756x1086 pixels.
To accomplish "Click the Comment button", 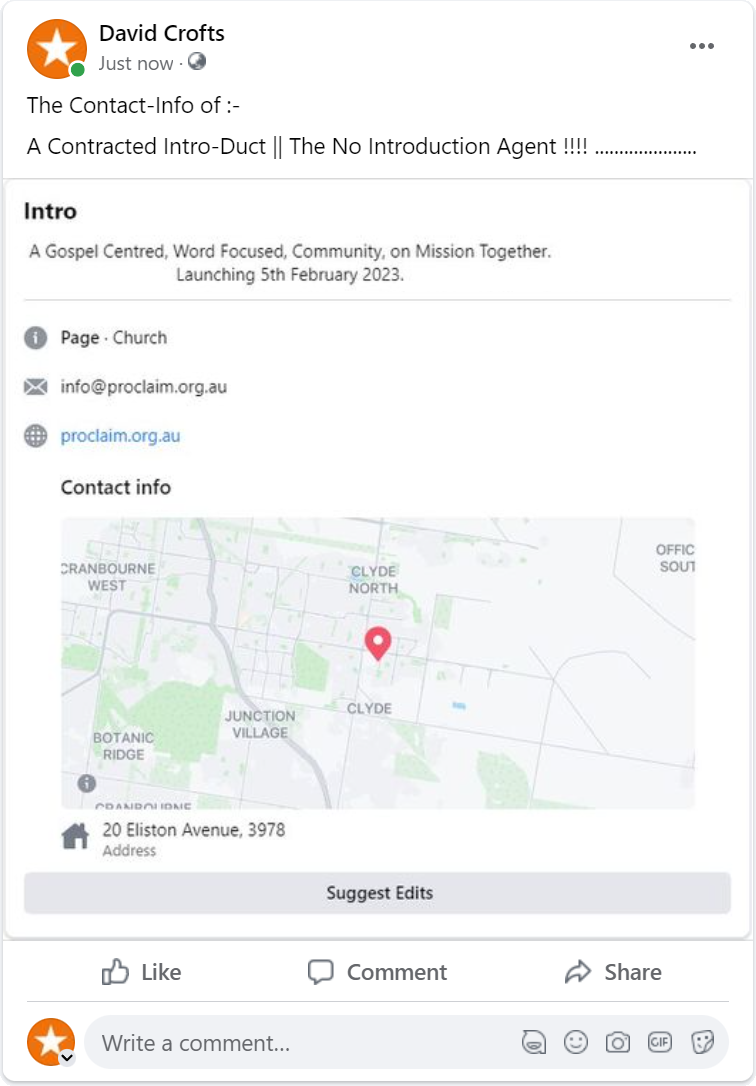I will tap(378, 972).
